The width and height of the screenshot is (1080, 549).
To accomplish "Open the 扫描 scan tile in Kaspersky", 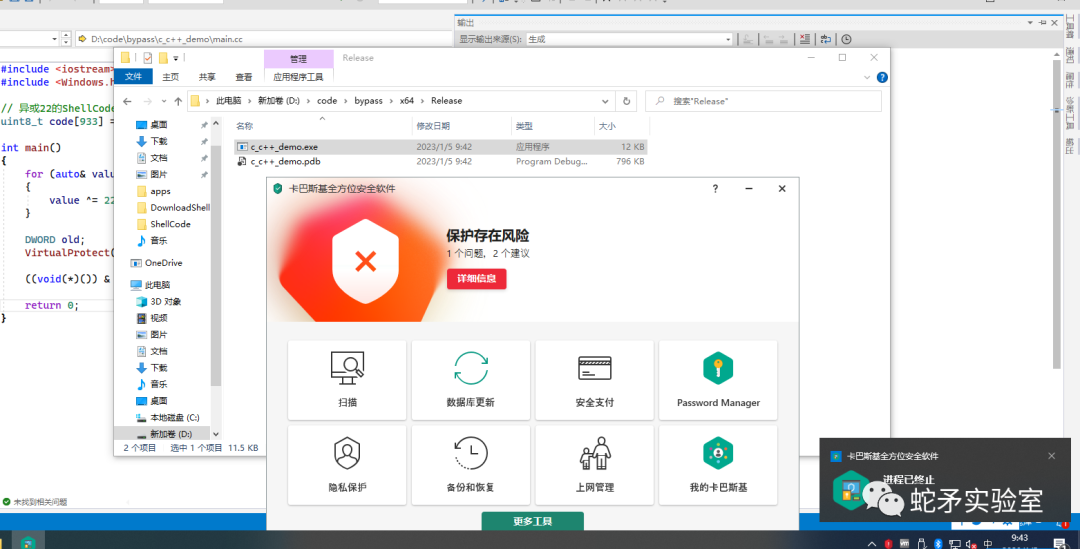I will (x=347, y=380).
